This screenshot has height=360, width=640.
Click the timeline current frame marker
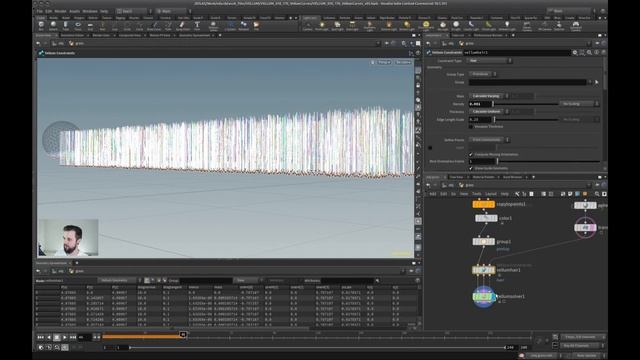coord(183,335)
